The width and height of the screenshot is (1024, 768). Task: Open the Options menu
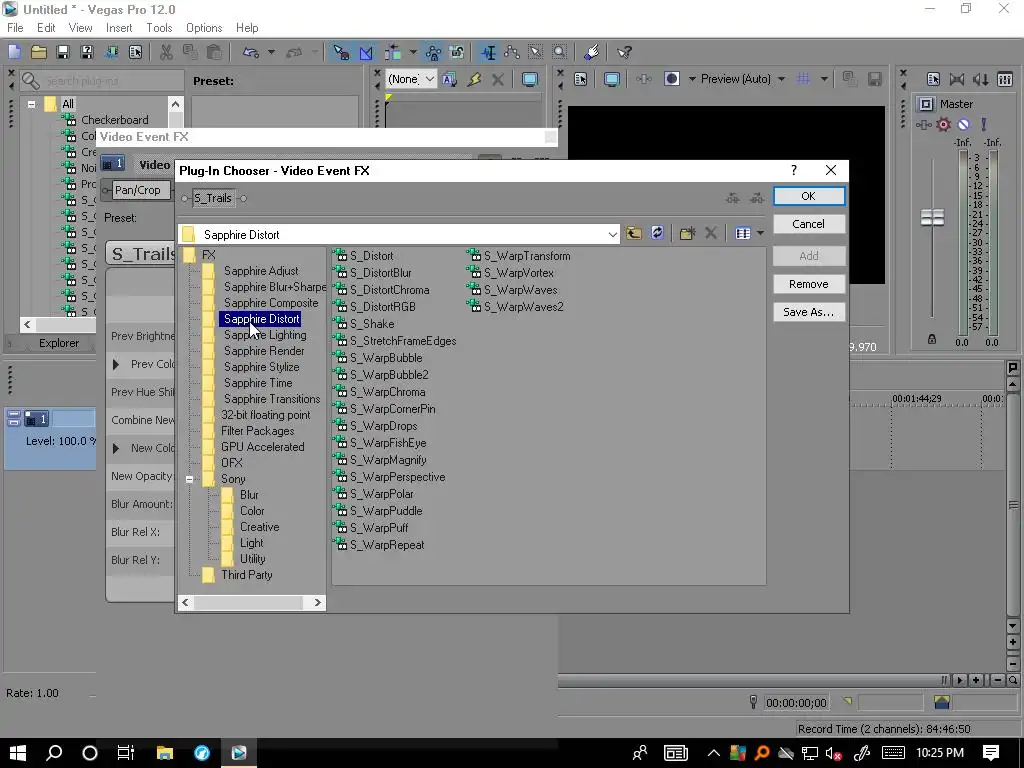(x=204, y=27)
